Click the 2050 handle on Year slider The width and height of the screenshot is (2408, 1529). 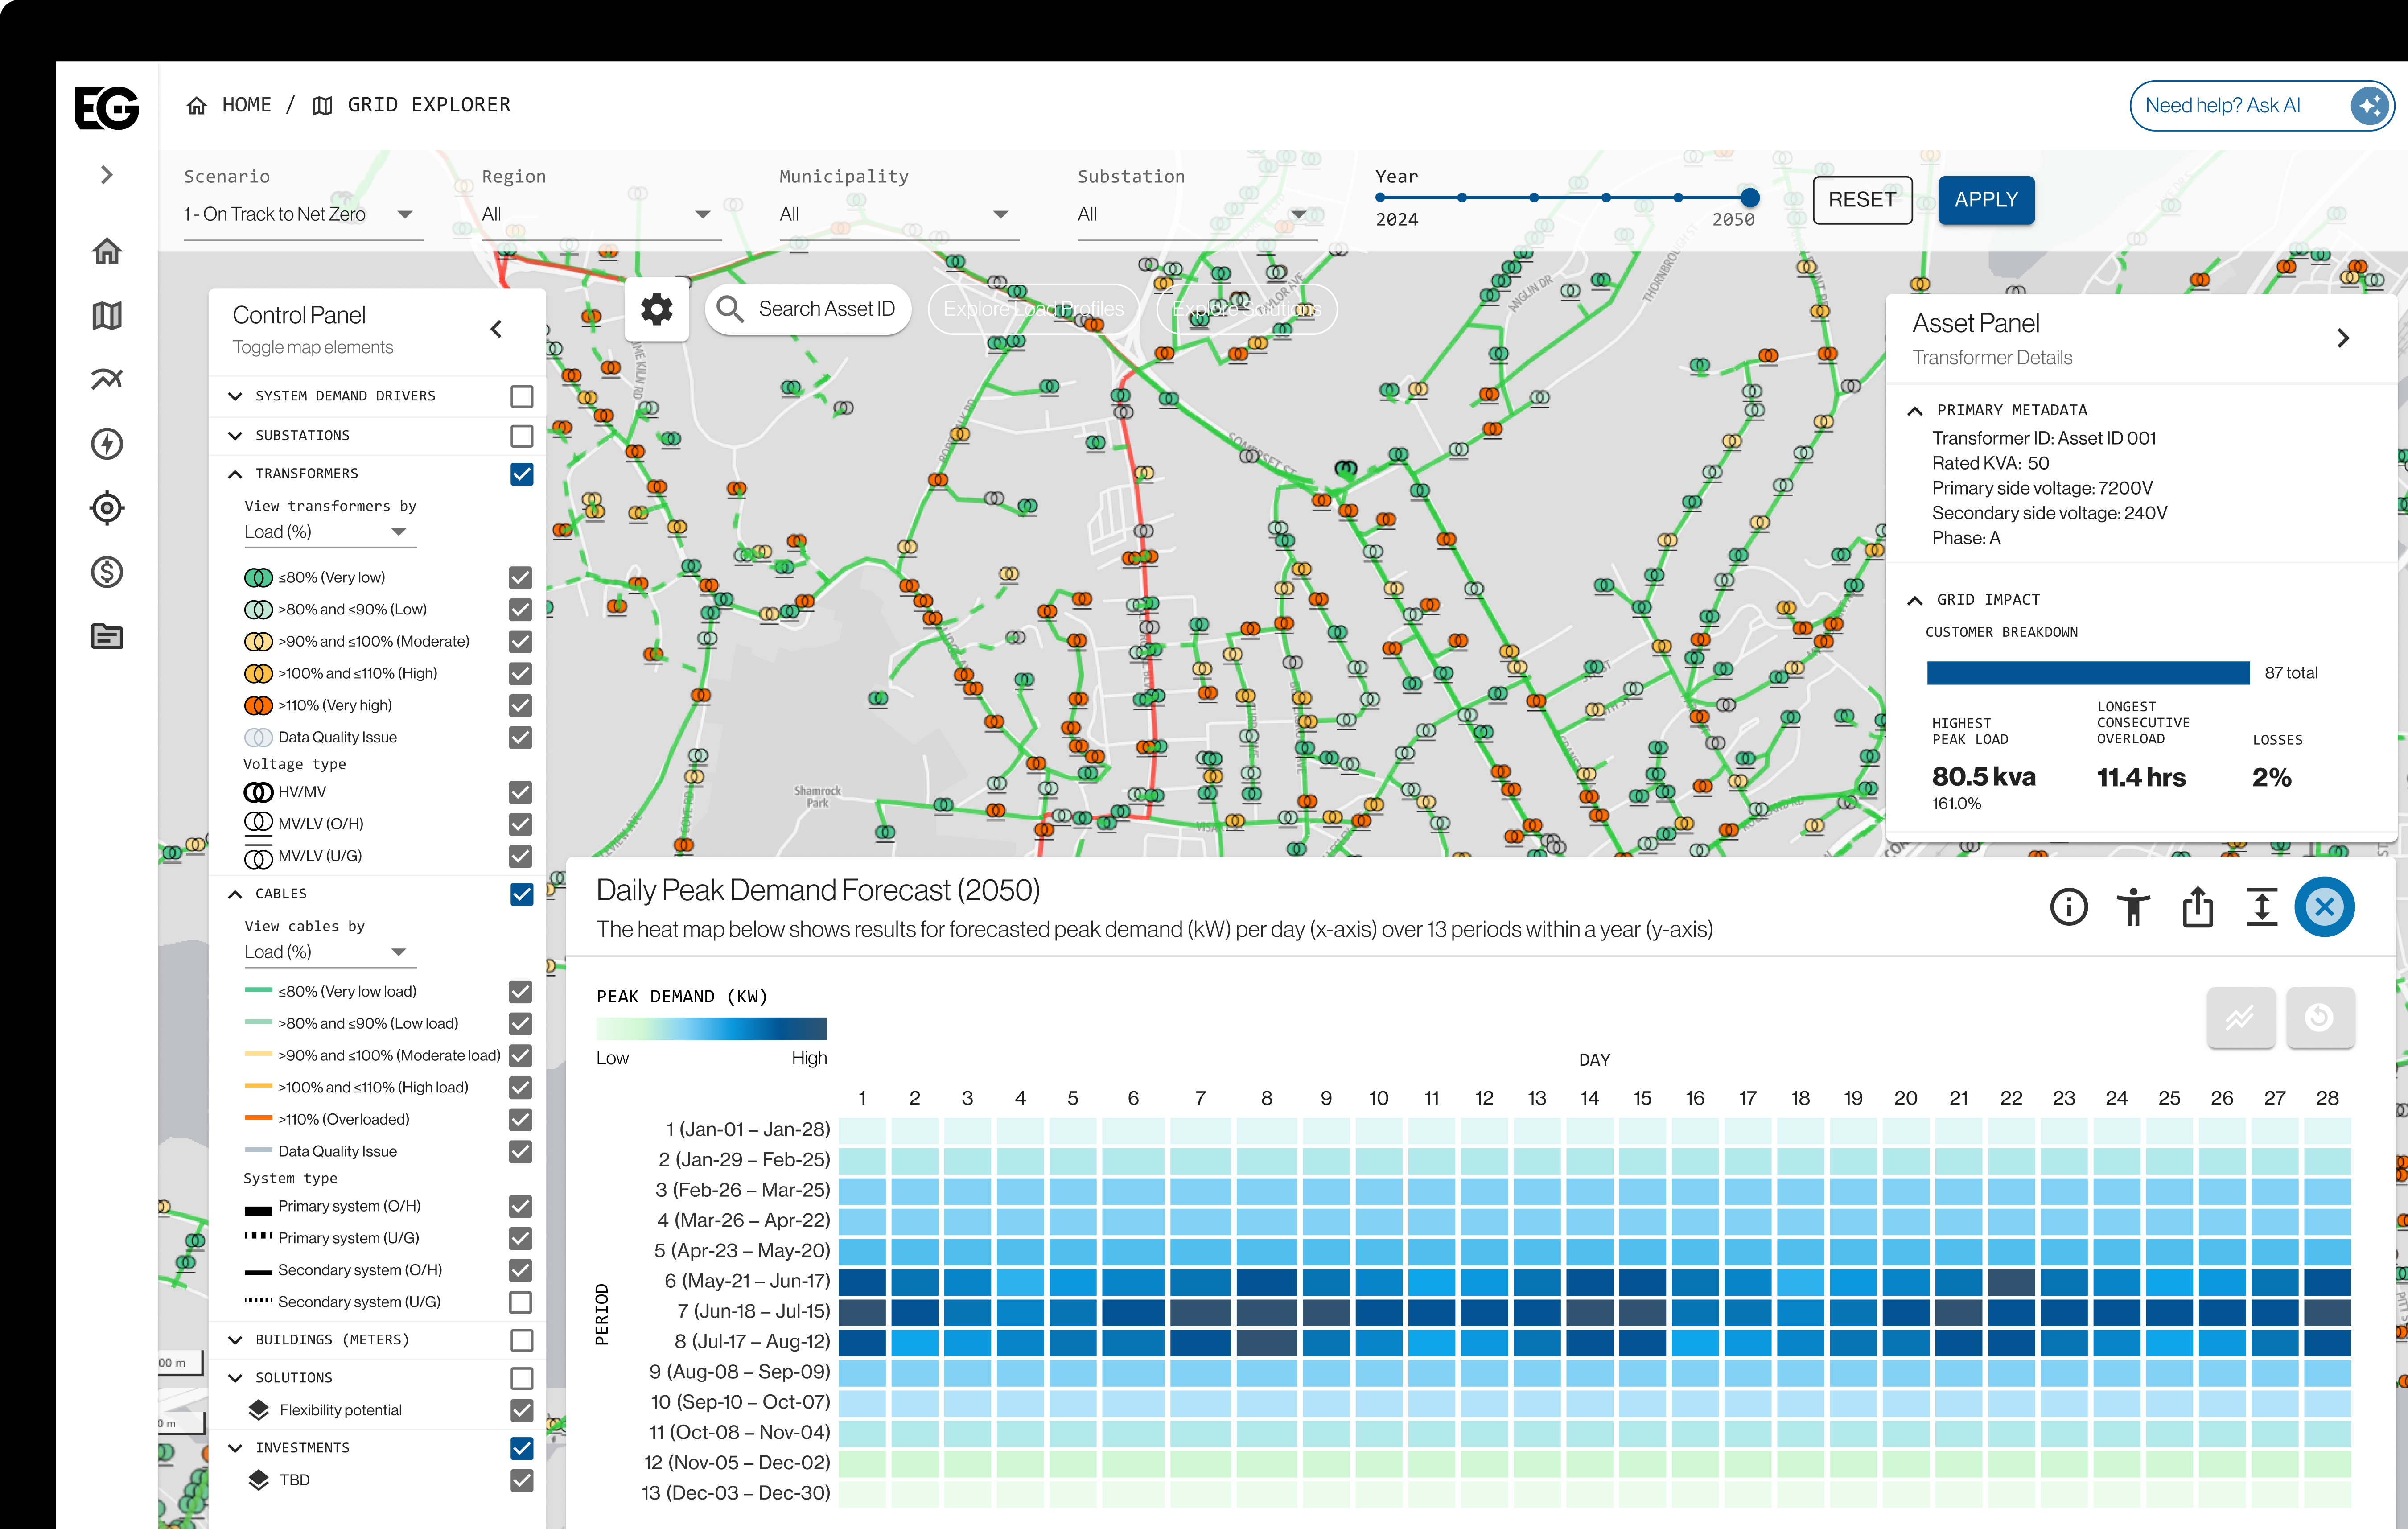point(1749,197)
